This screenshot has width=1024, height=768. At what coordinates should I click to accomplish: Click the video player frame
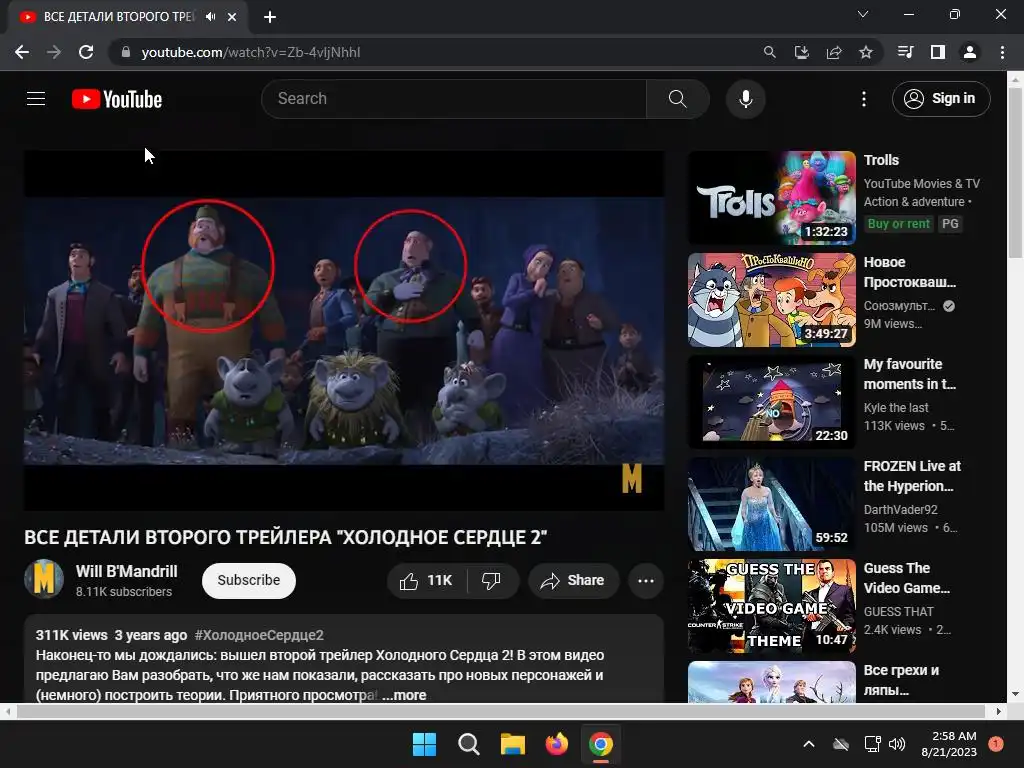pyautogui.click(x=344, y=330)
